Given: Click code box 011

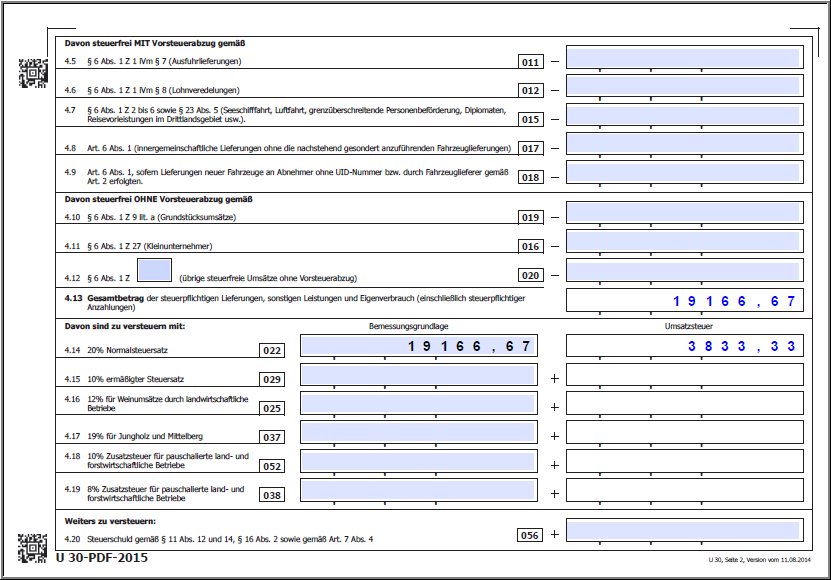Looking at the screenshot, I should (531, 62).
